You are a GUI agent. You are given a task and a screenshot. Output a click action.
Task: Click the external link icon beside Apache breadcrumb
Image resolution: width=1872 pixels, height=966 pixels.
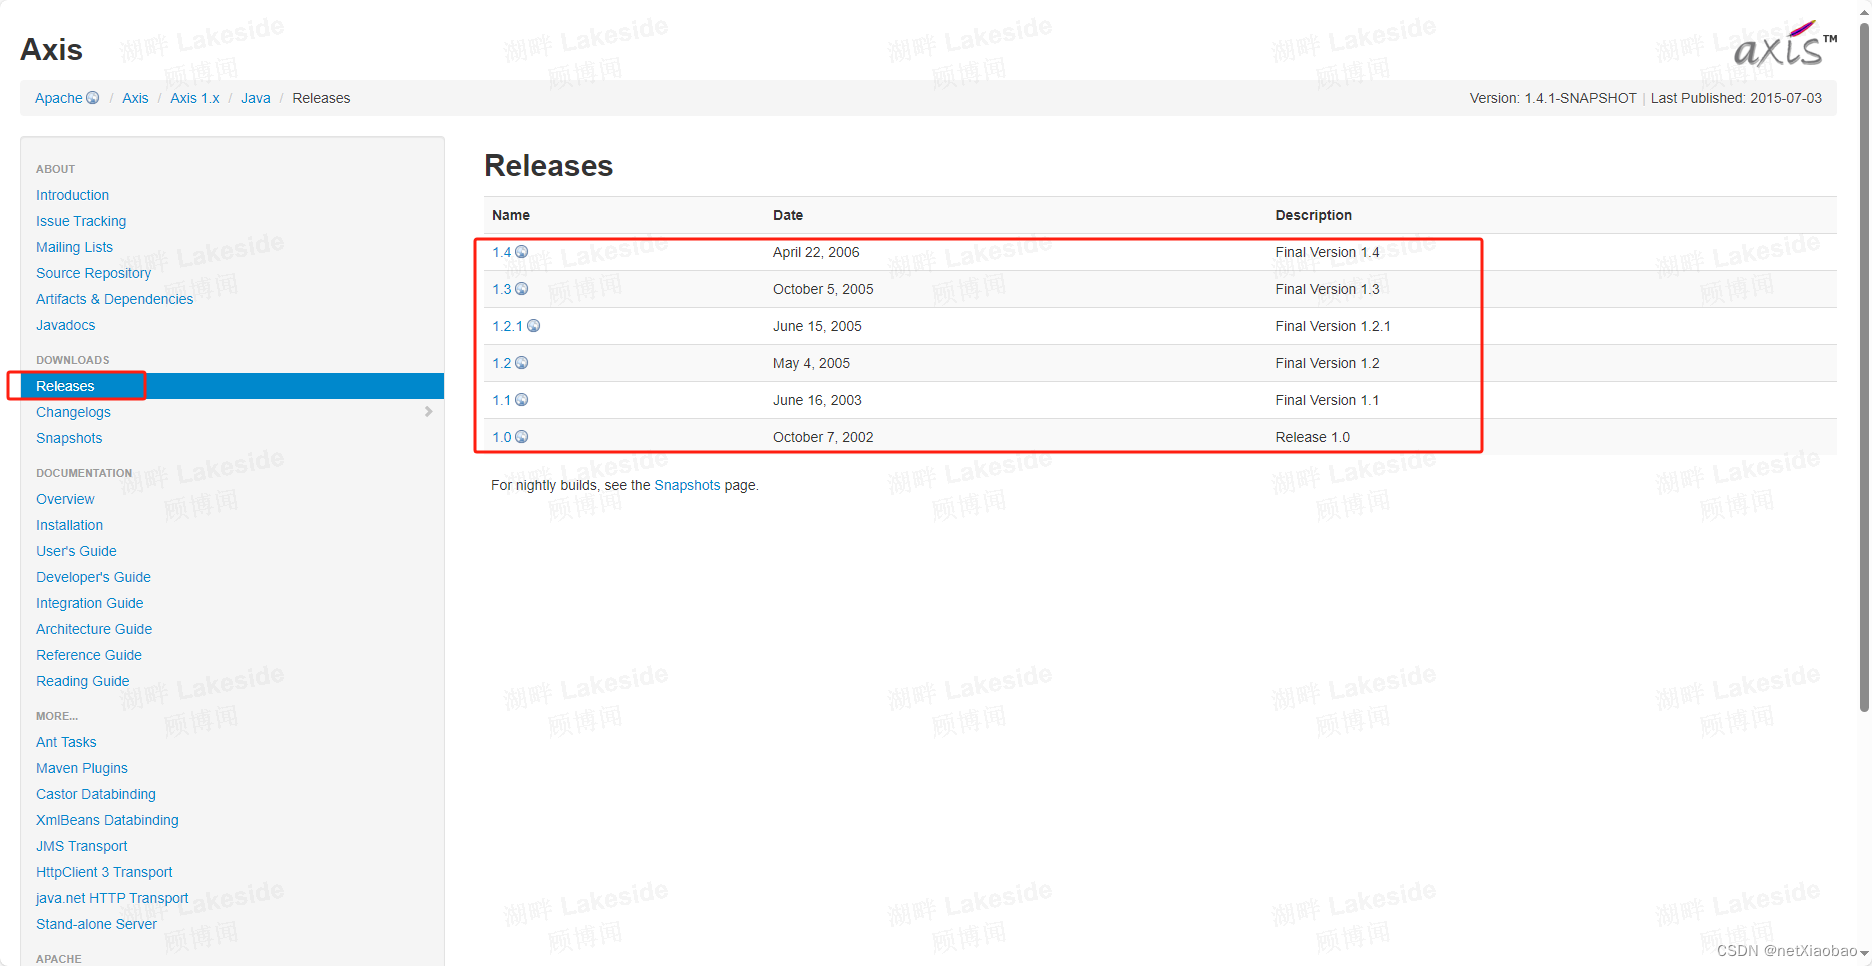tap(93, 97)
